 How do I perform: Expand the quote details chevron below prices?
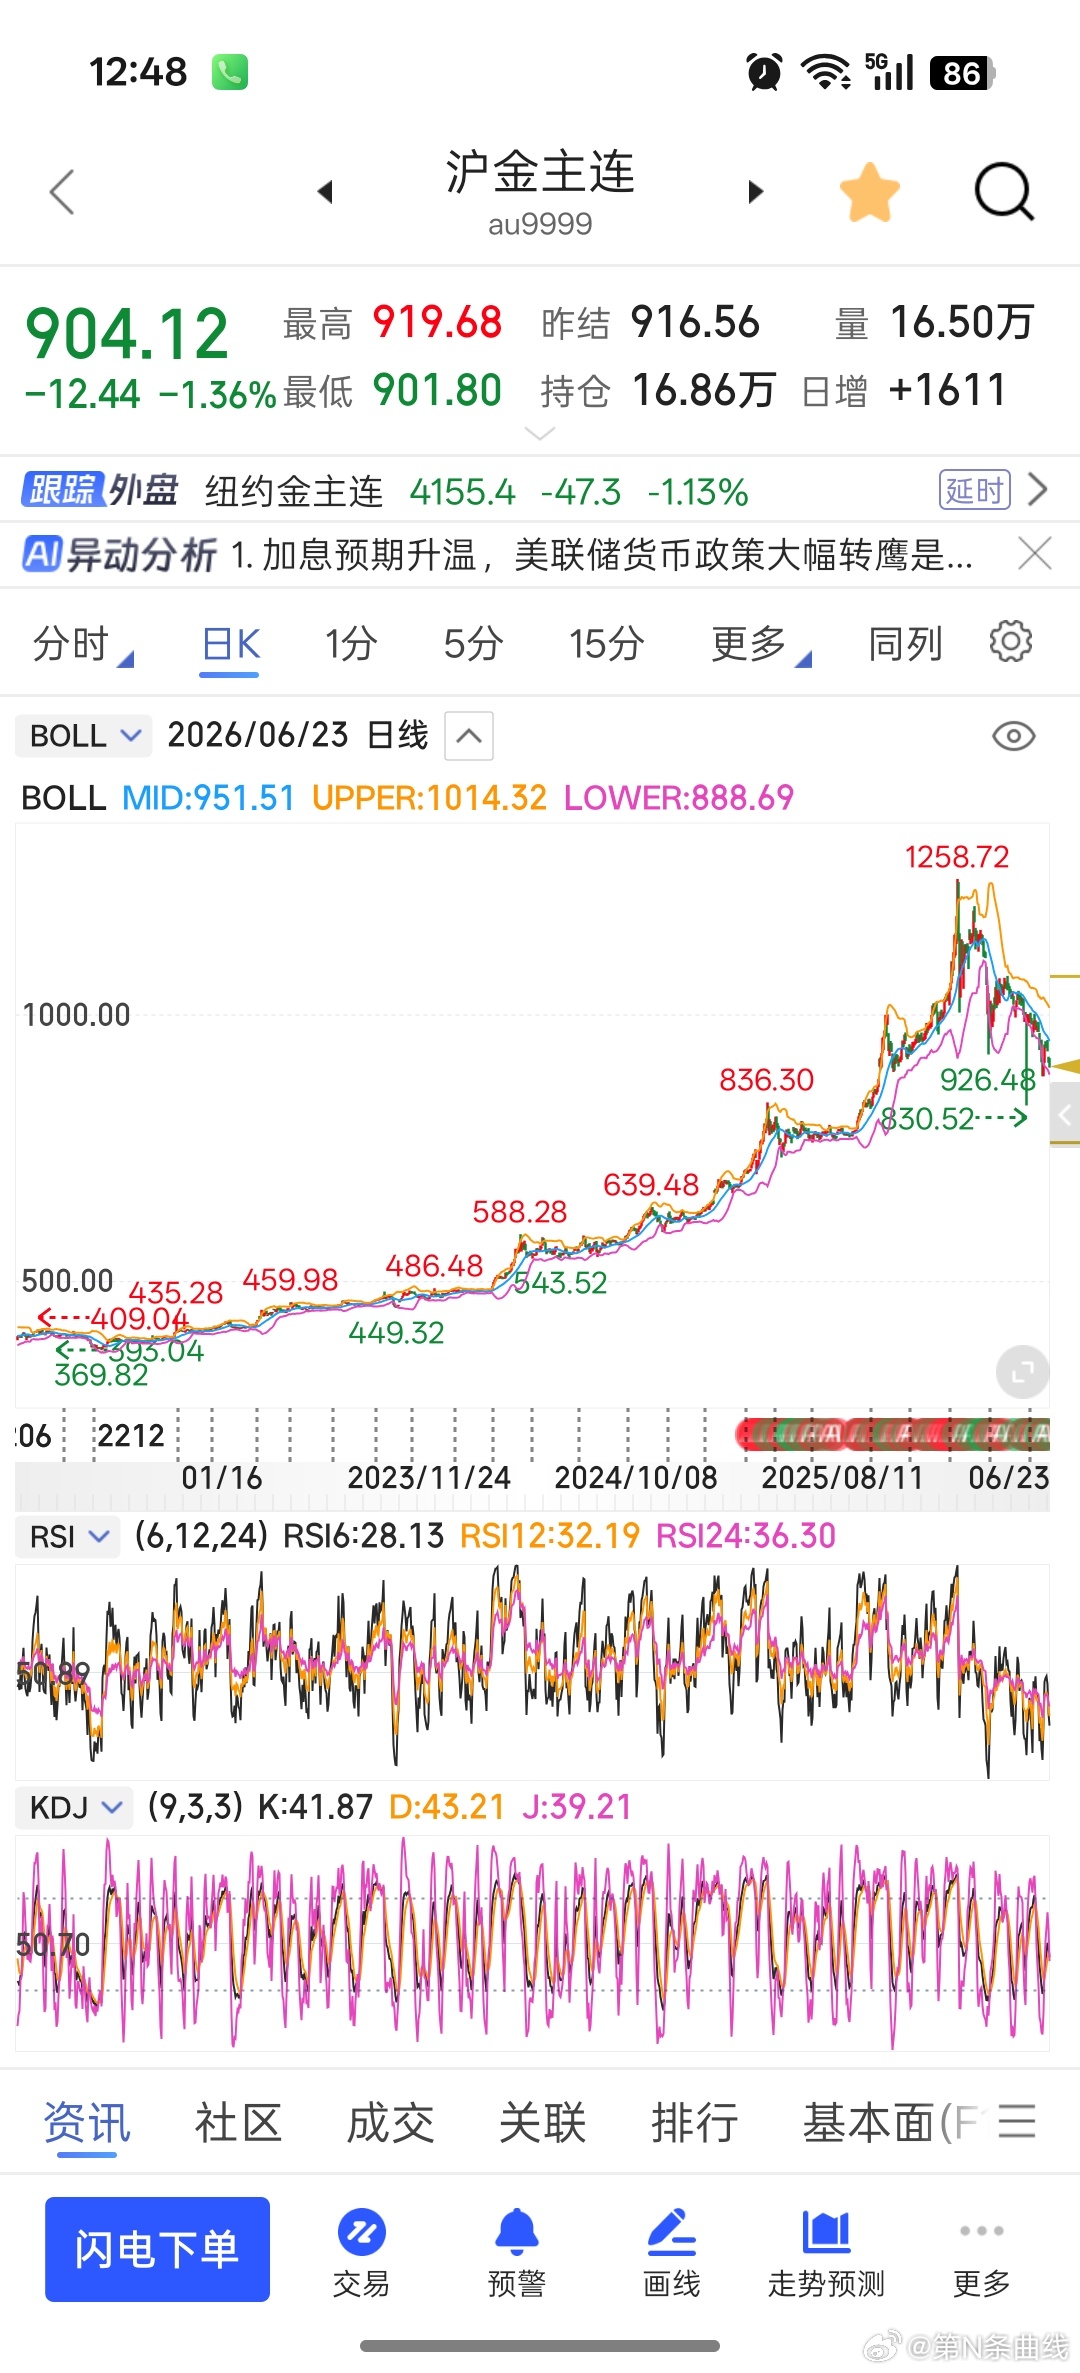point(540,433)
